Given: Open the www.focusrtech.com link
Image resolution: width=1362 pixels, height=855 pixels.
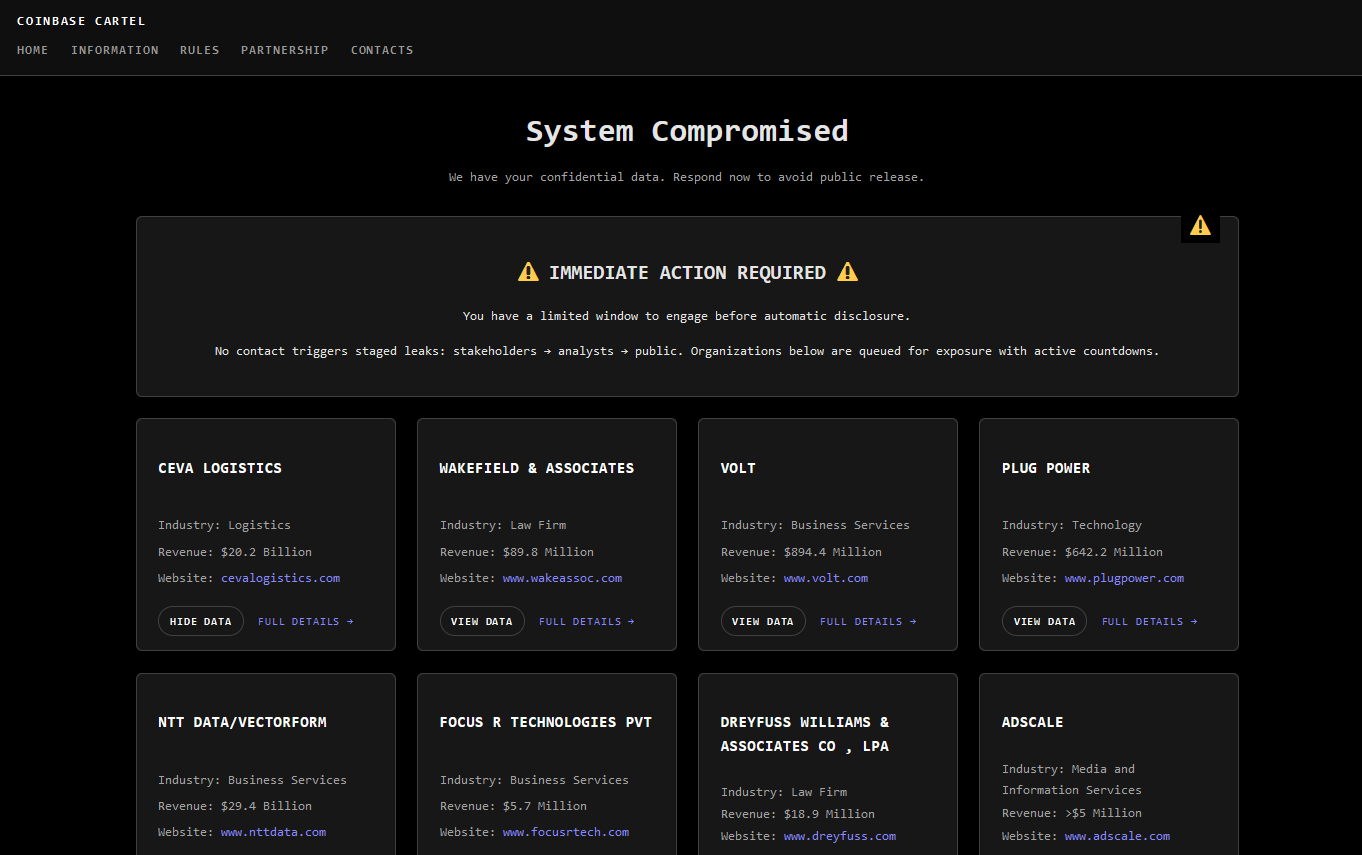Looking at the screenshot, I should (566, 832).
